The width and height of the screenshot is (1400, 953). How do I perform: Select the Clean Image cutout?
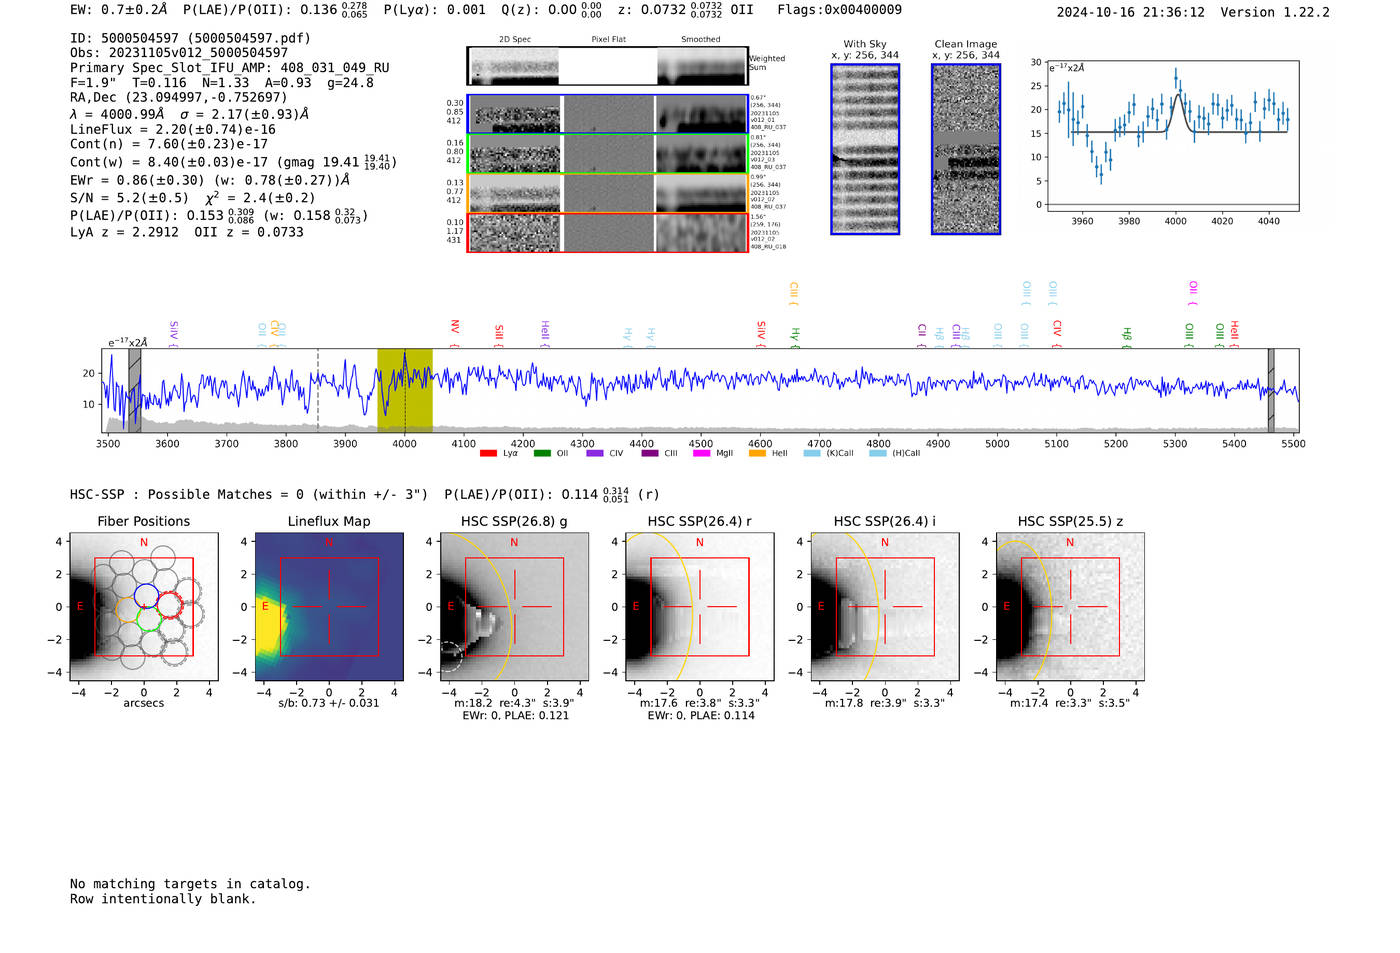(x=966, y=149)
